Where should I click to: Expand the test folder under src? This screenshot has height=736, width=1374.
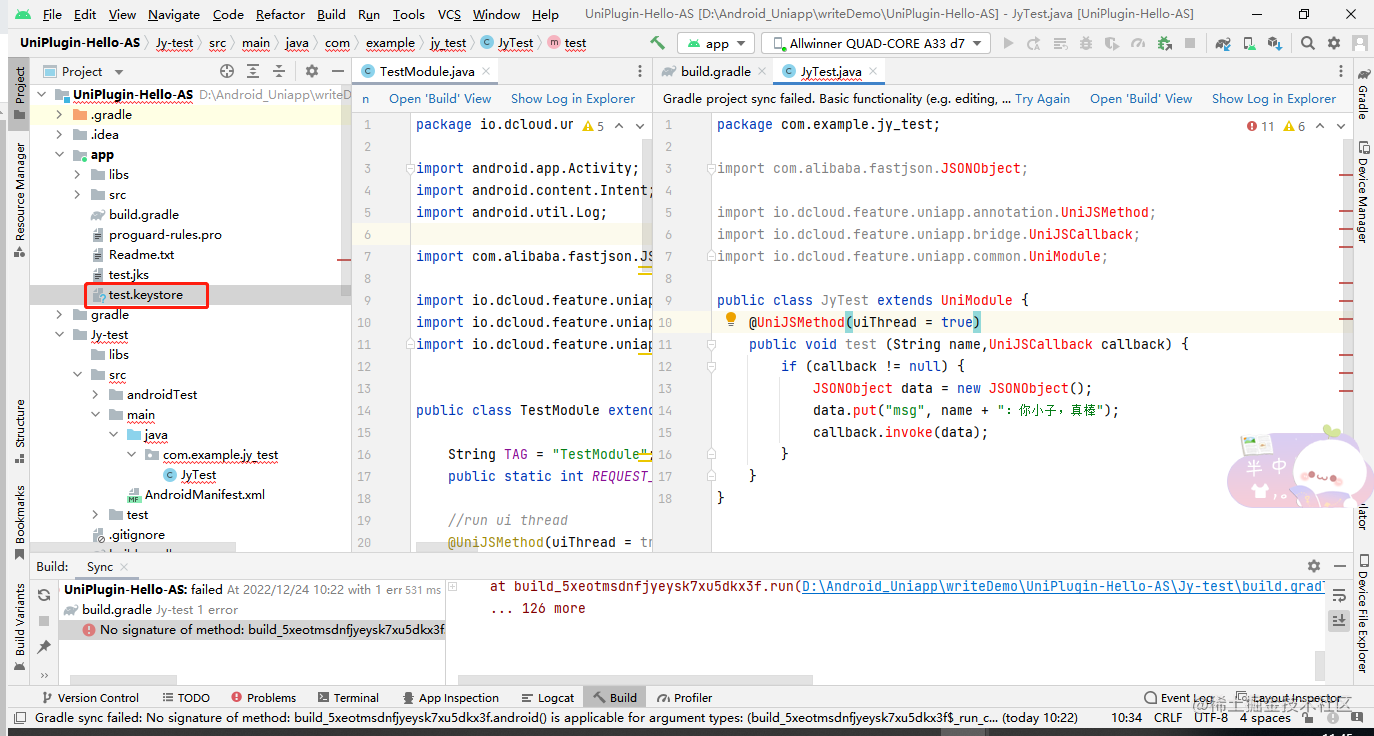[95, 515]
